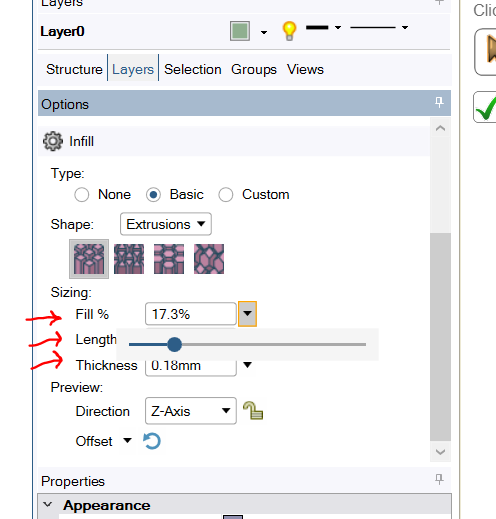Open the Infill gear settings

[53, 141]
